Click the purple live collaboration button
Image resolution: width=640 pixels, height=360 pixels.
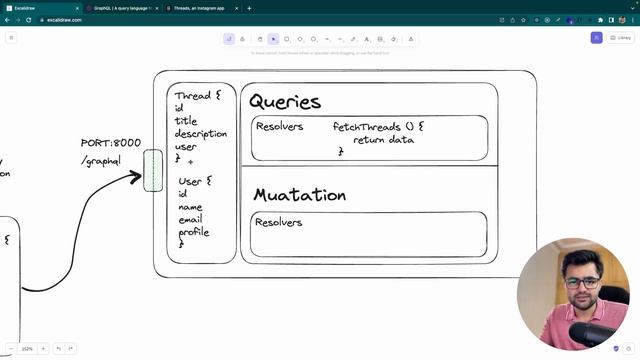click(x=596, y=38)
